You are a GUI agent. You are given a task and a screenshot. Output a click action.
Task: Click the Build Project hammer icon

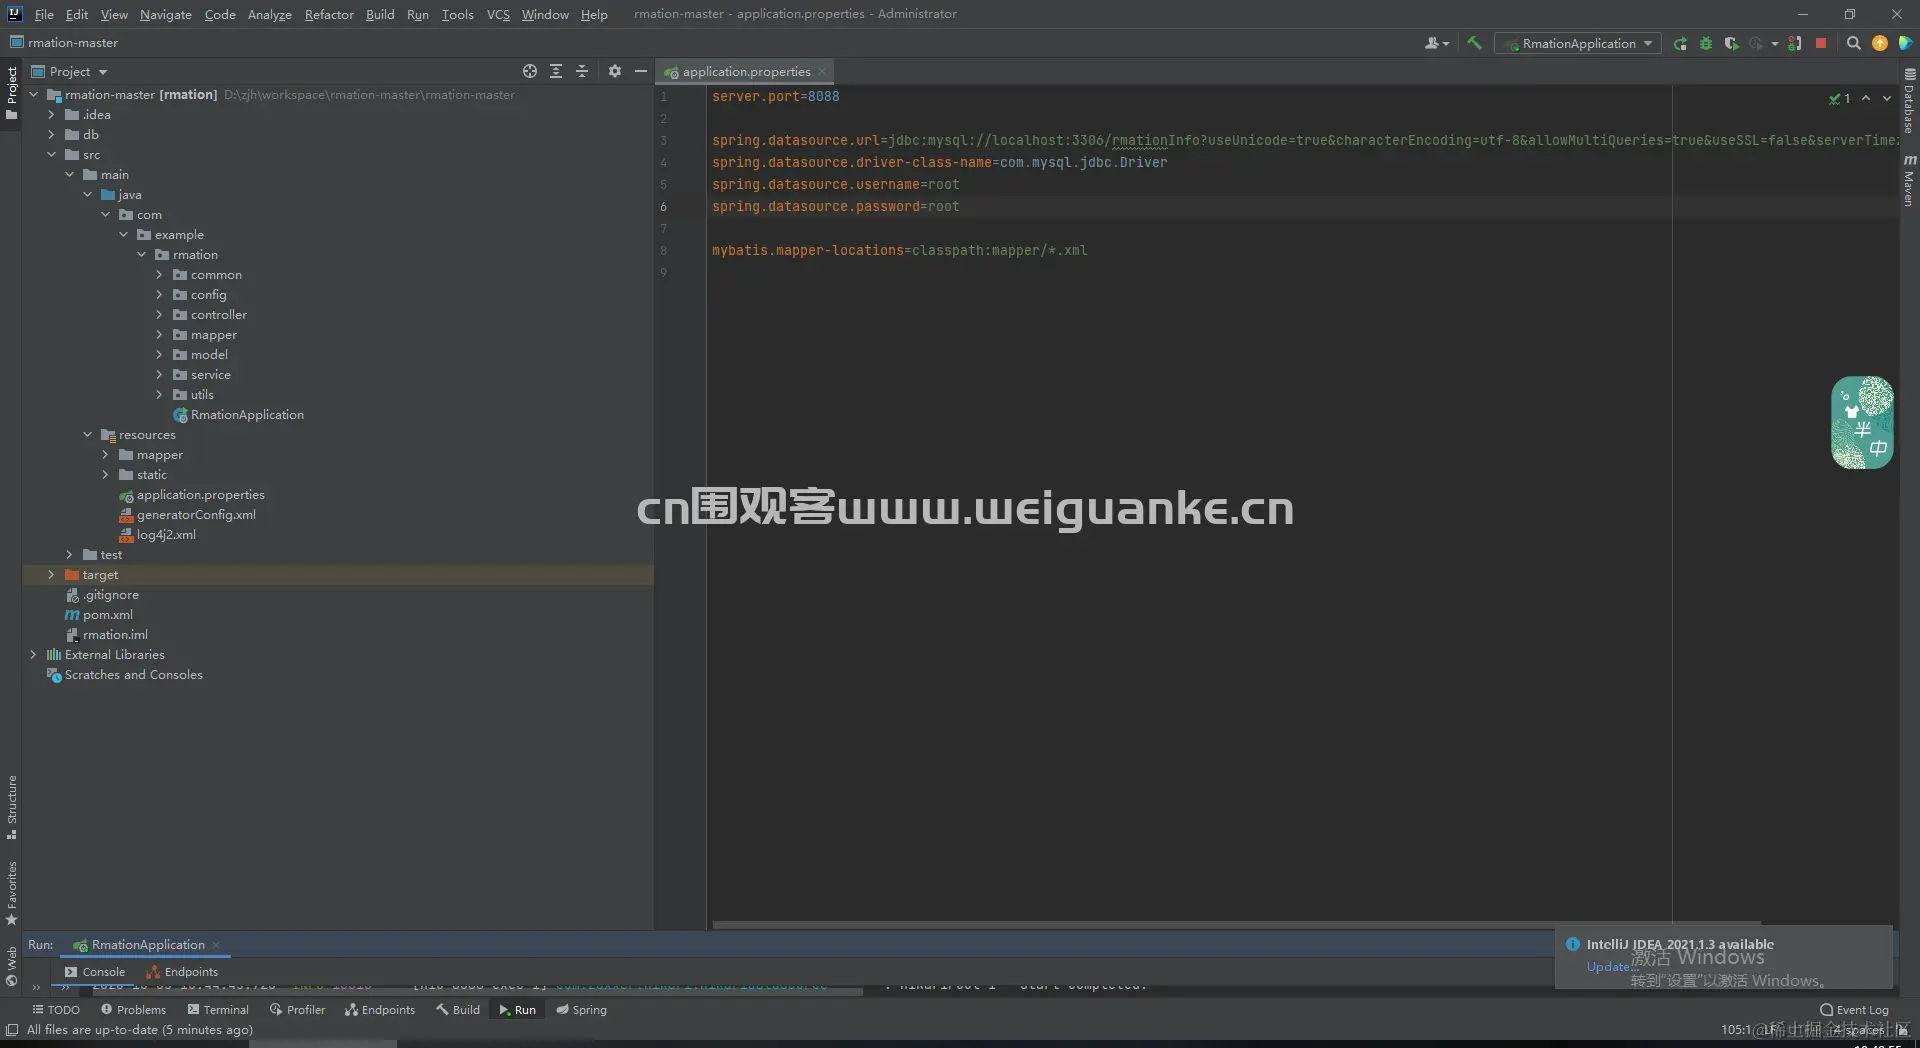click(1474, 43)
